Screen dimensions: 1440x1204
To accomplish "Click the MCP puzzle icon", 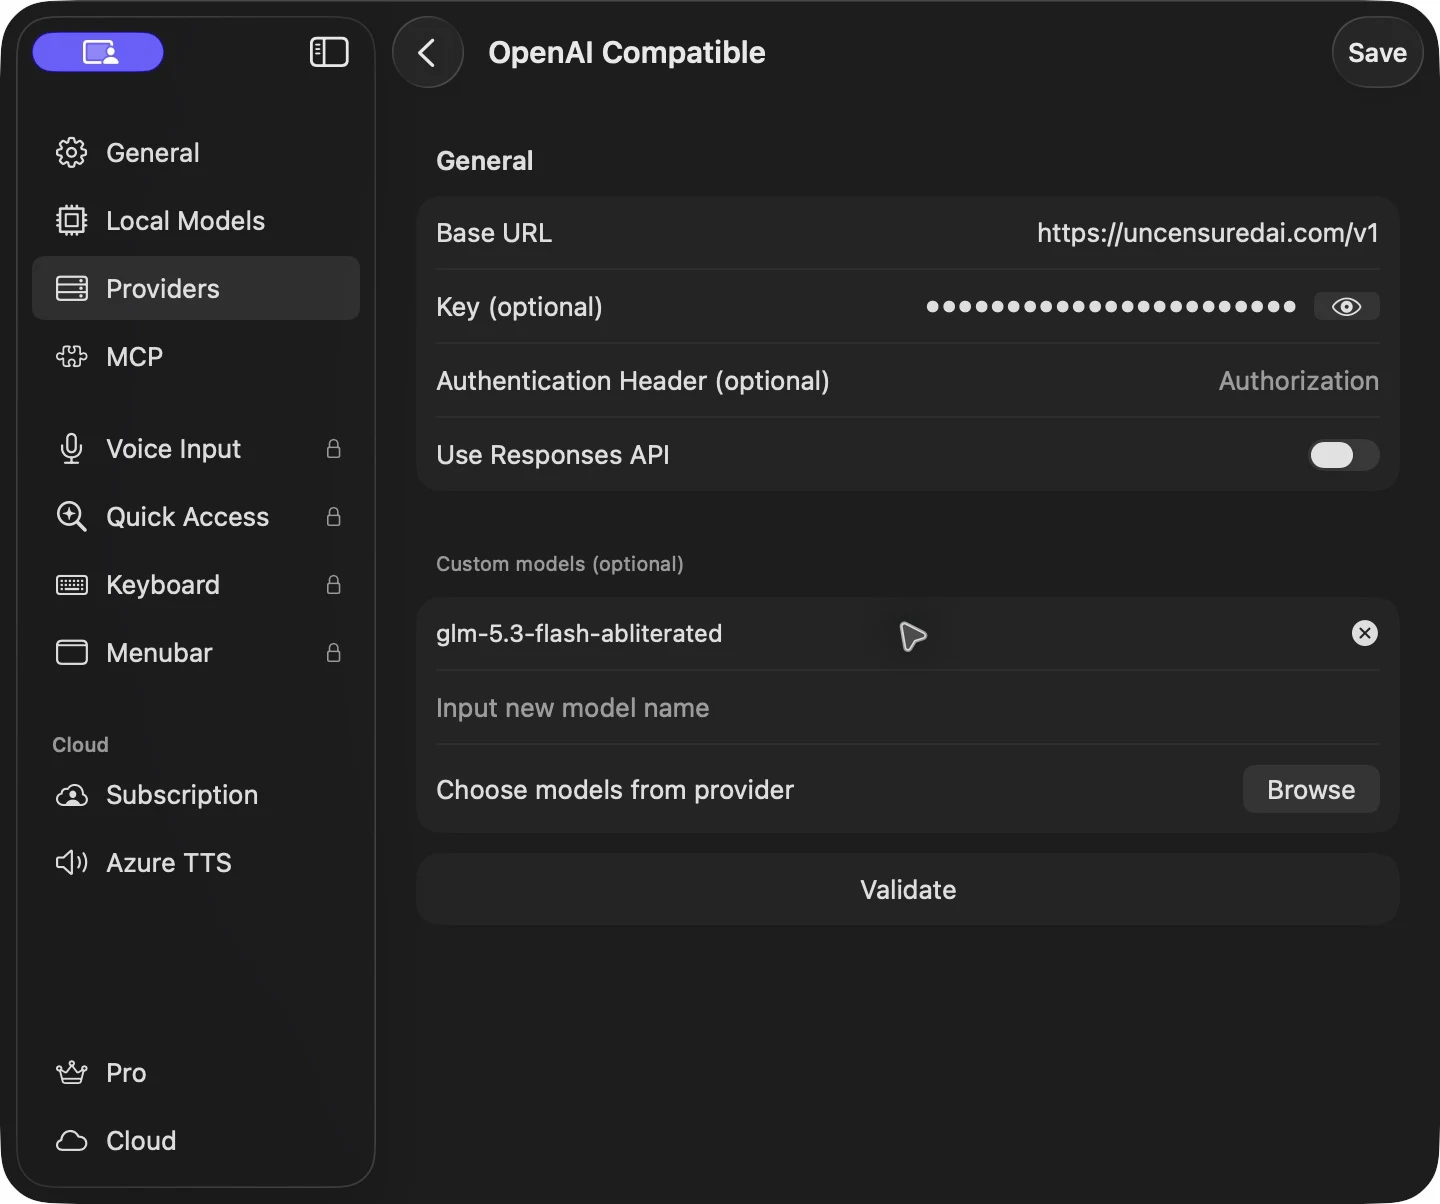I will (71, 357).
